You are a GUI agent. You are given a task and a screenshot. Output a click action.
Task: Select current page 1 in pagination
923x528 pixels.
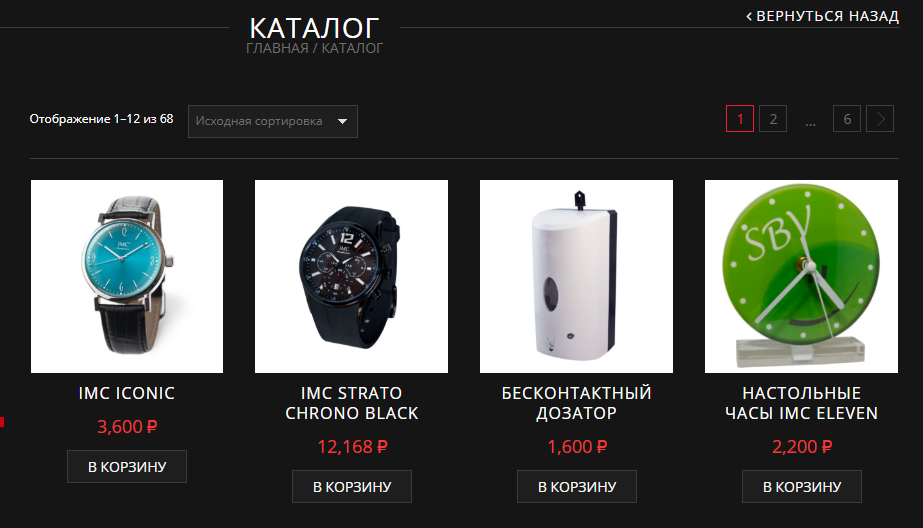tap(740, 119)
